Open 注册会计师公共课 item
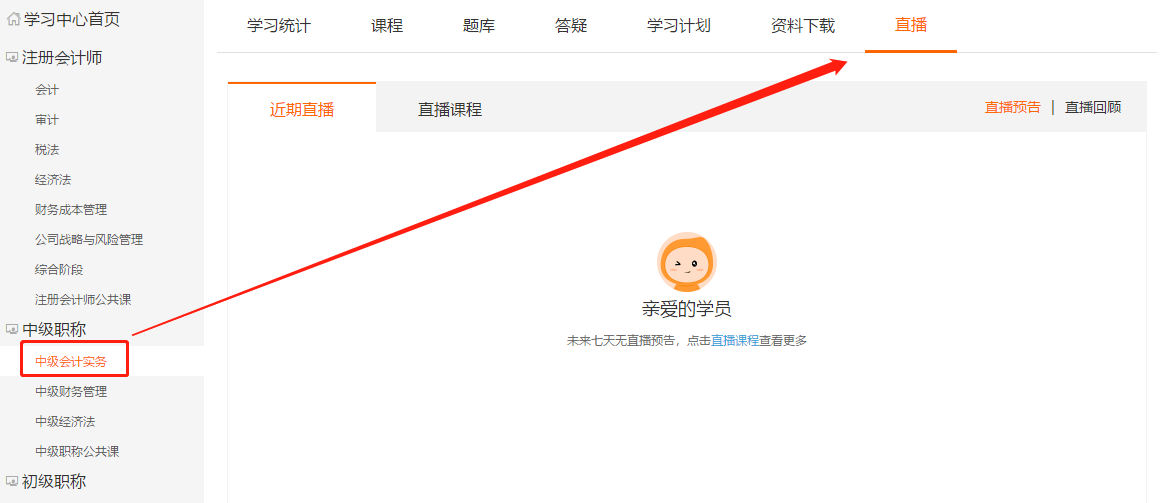Image resolution: width=1164 pixels, height=503 pixels. coord(83,300)
